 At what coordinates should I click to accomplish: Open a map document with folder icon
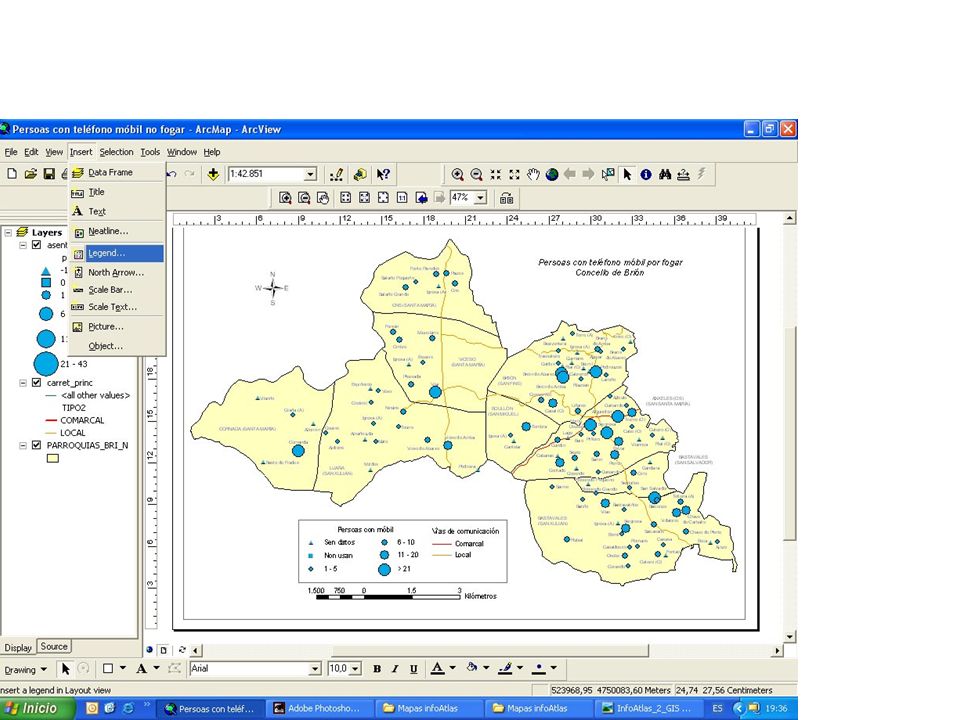coord(31,174)
